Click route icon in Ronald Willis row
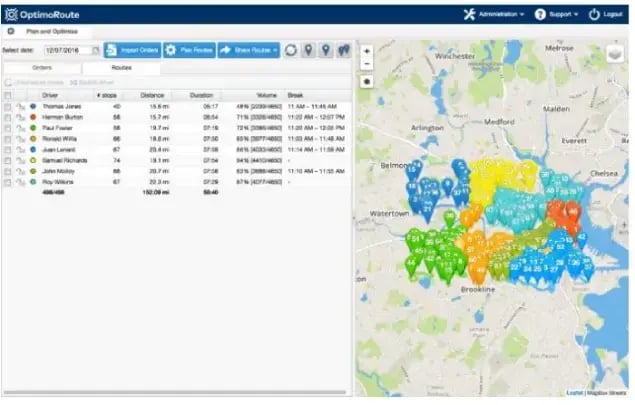The width and height of the screenshot is (635, 405). click(x=20, y=139)
